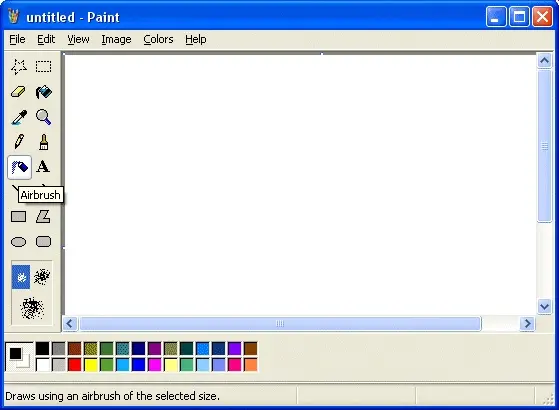Image resolution: width=559 pixels, height=410 pixels.
Task: Select the hot pink color swatch
Action: click(235, 364)
